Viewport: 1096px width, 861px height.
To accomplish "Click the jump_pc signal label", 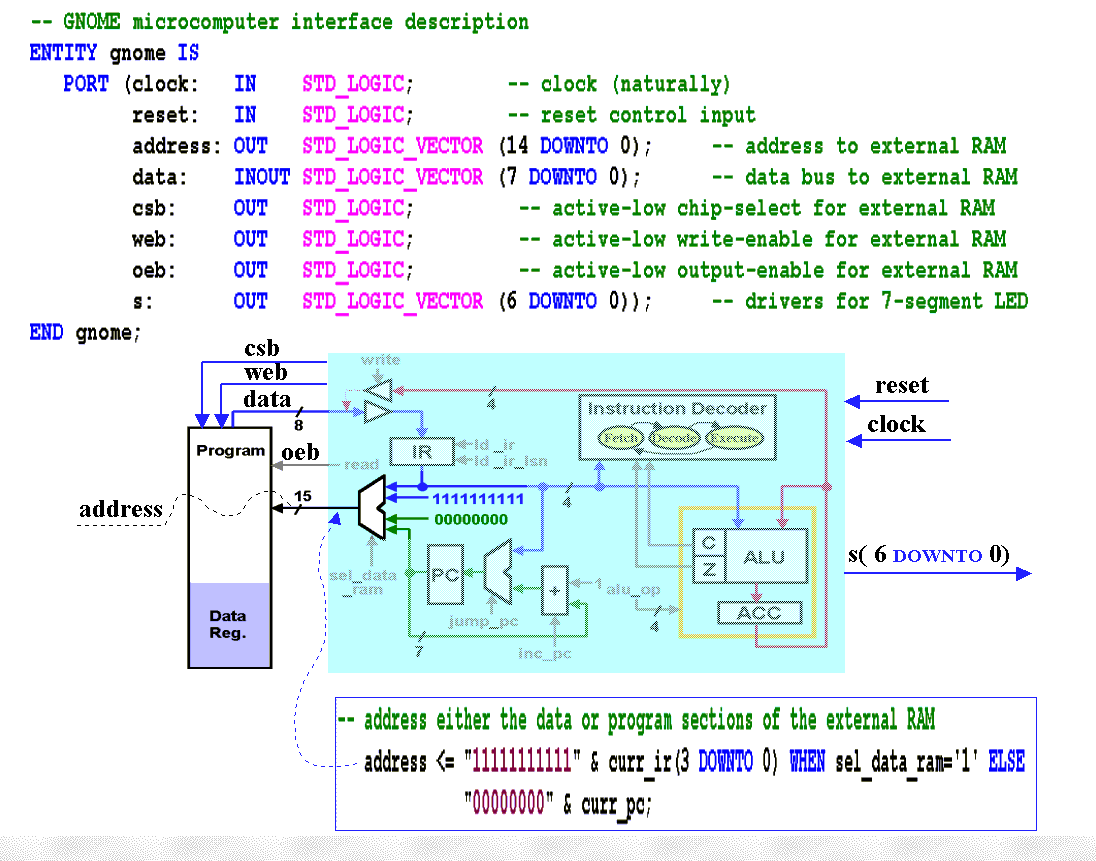I will click(483, 621).
